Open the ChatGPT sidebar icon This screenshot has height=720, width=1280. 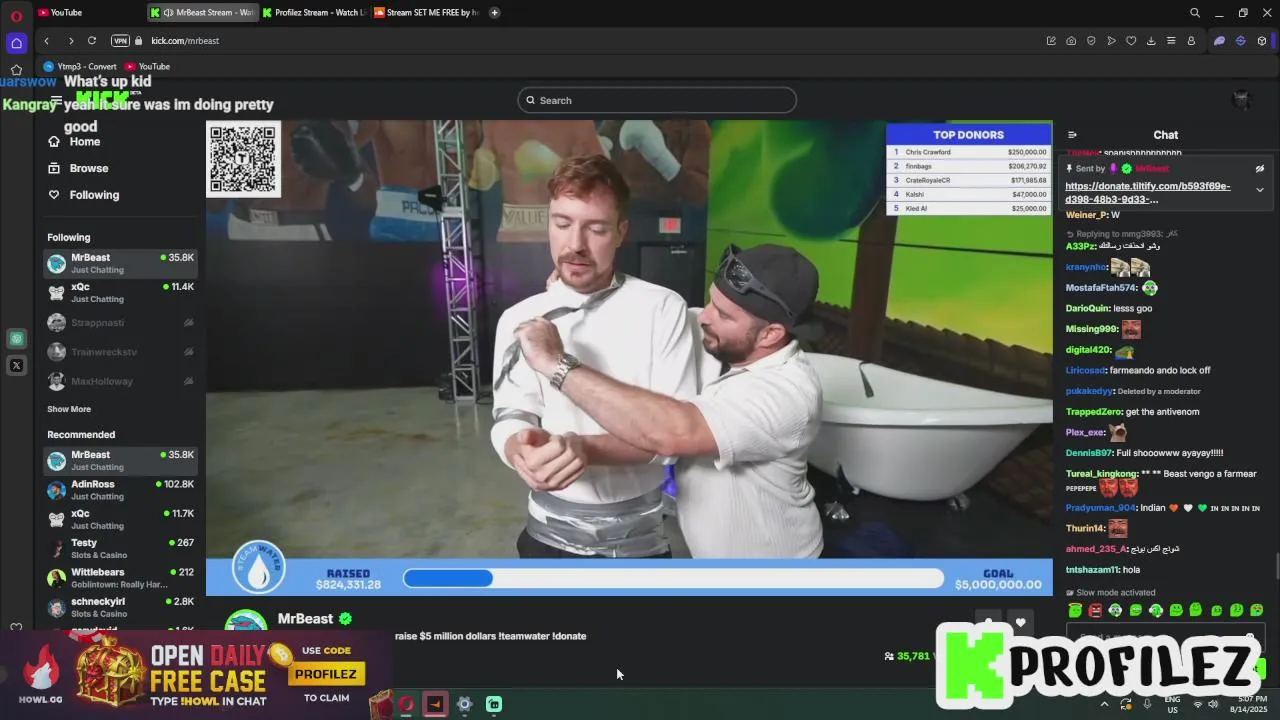tap(16, 339)
